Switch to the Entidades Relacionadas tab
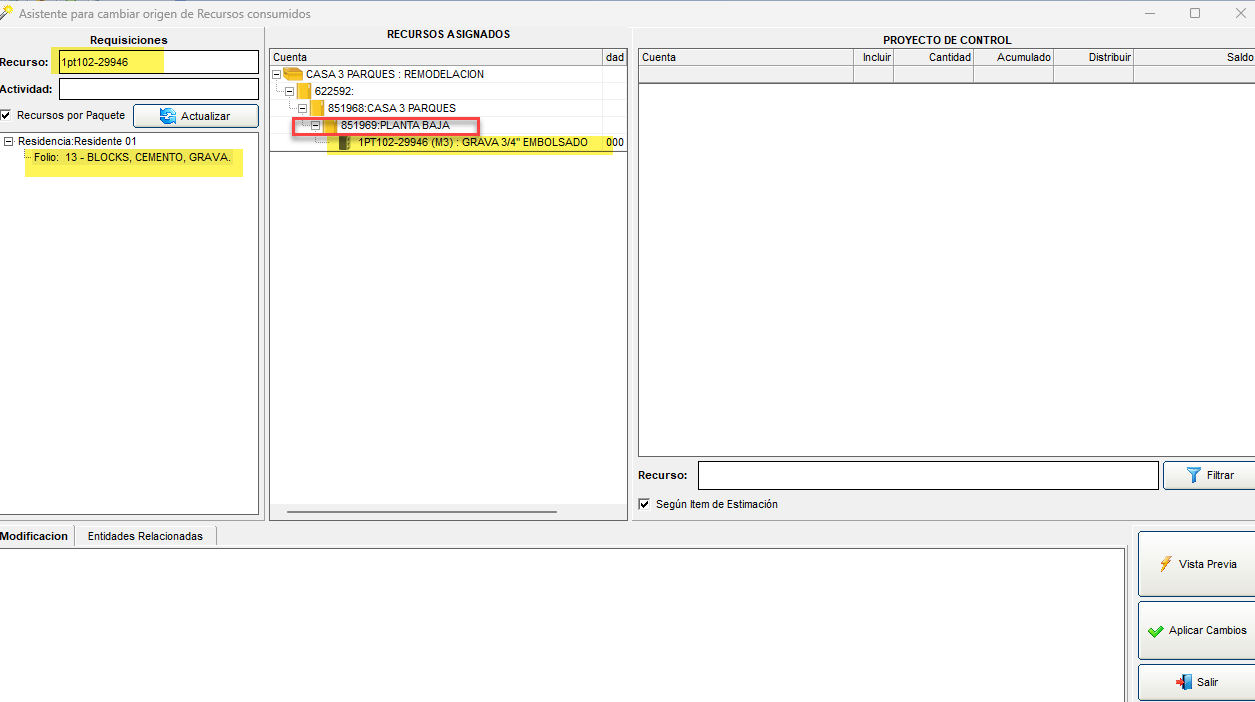 point(145,536)
